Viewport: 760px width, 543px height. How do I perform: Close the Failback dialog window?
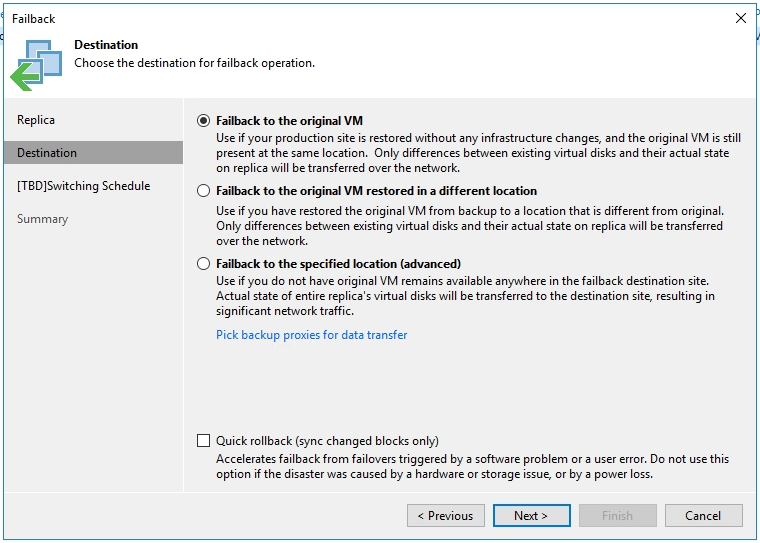[x=740, y=18]
